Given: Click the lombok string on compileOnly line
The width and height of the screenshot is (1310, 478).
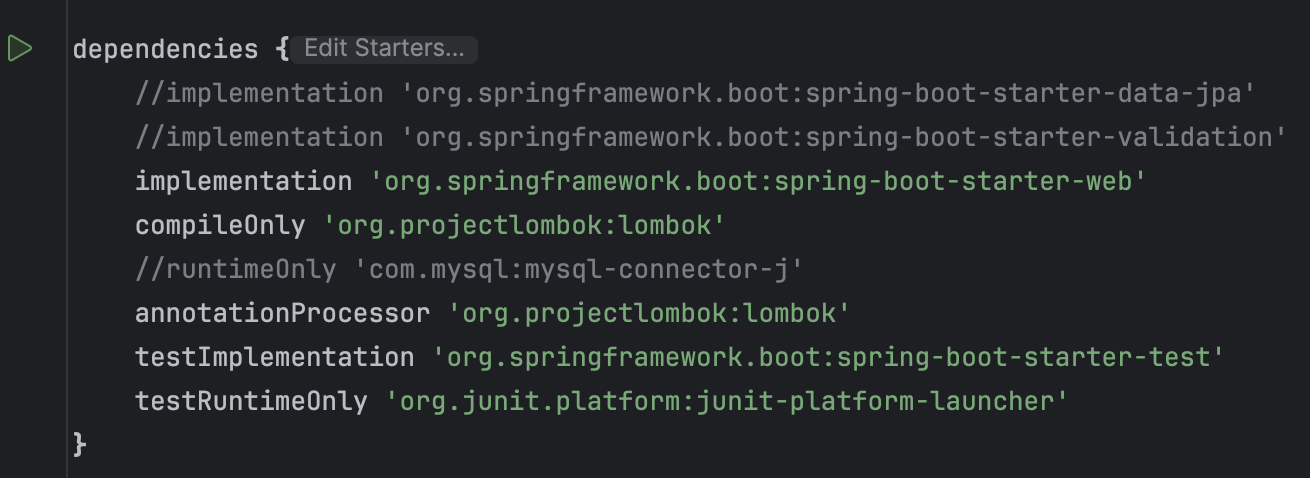Looking at the screenshot, I should [524, 225].
